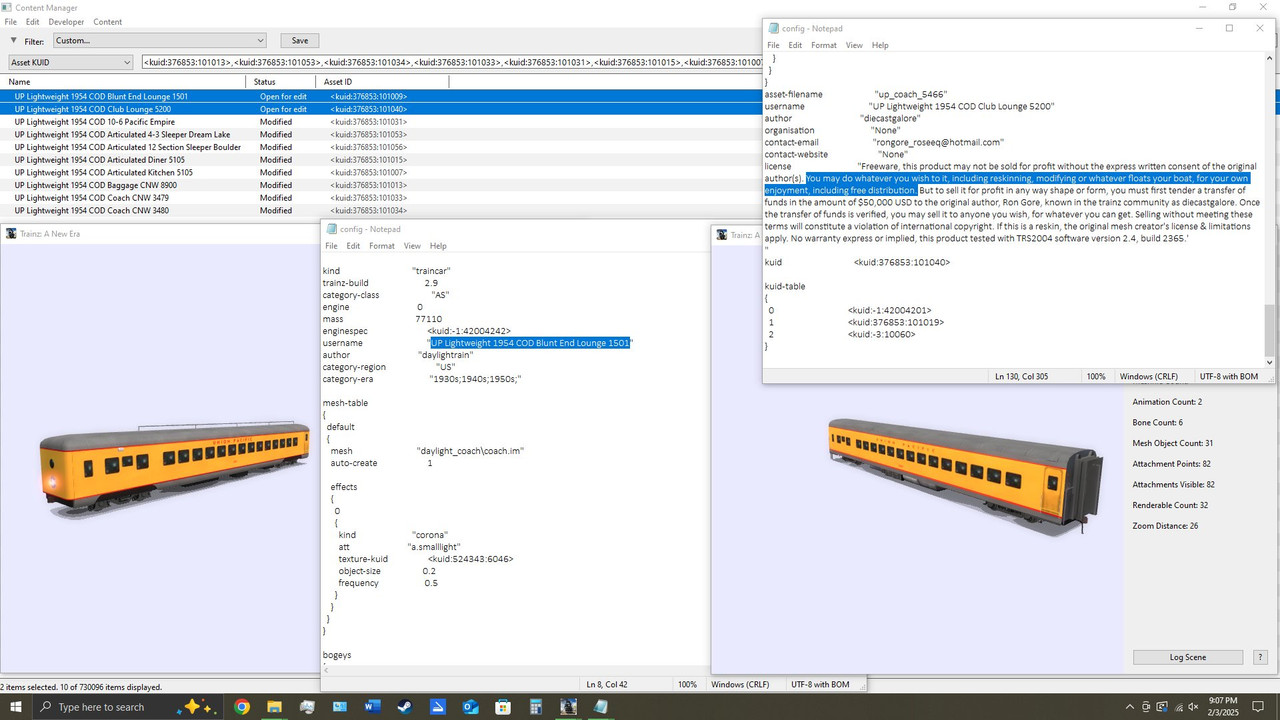This screenshot has width=1280, height=720.
Task: Save the current filter
Action: (x=300, y=41)
